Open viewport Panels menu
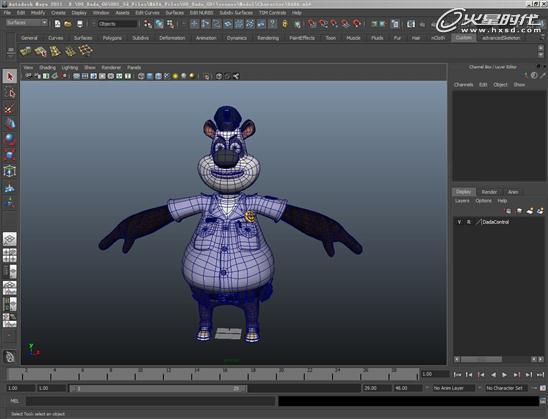 [134, 67]
